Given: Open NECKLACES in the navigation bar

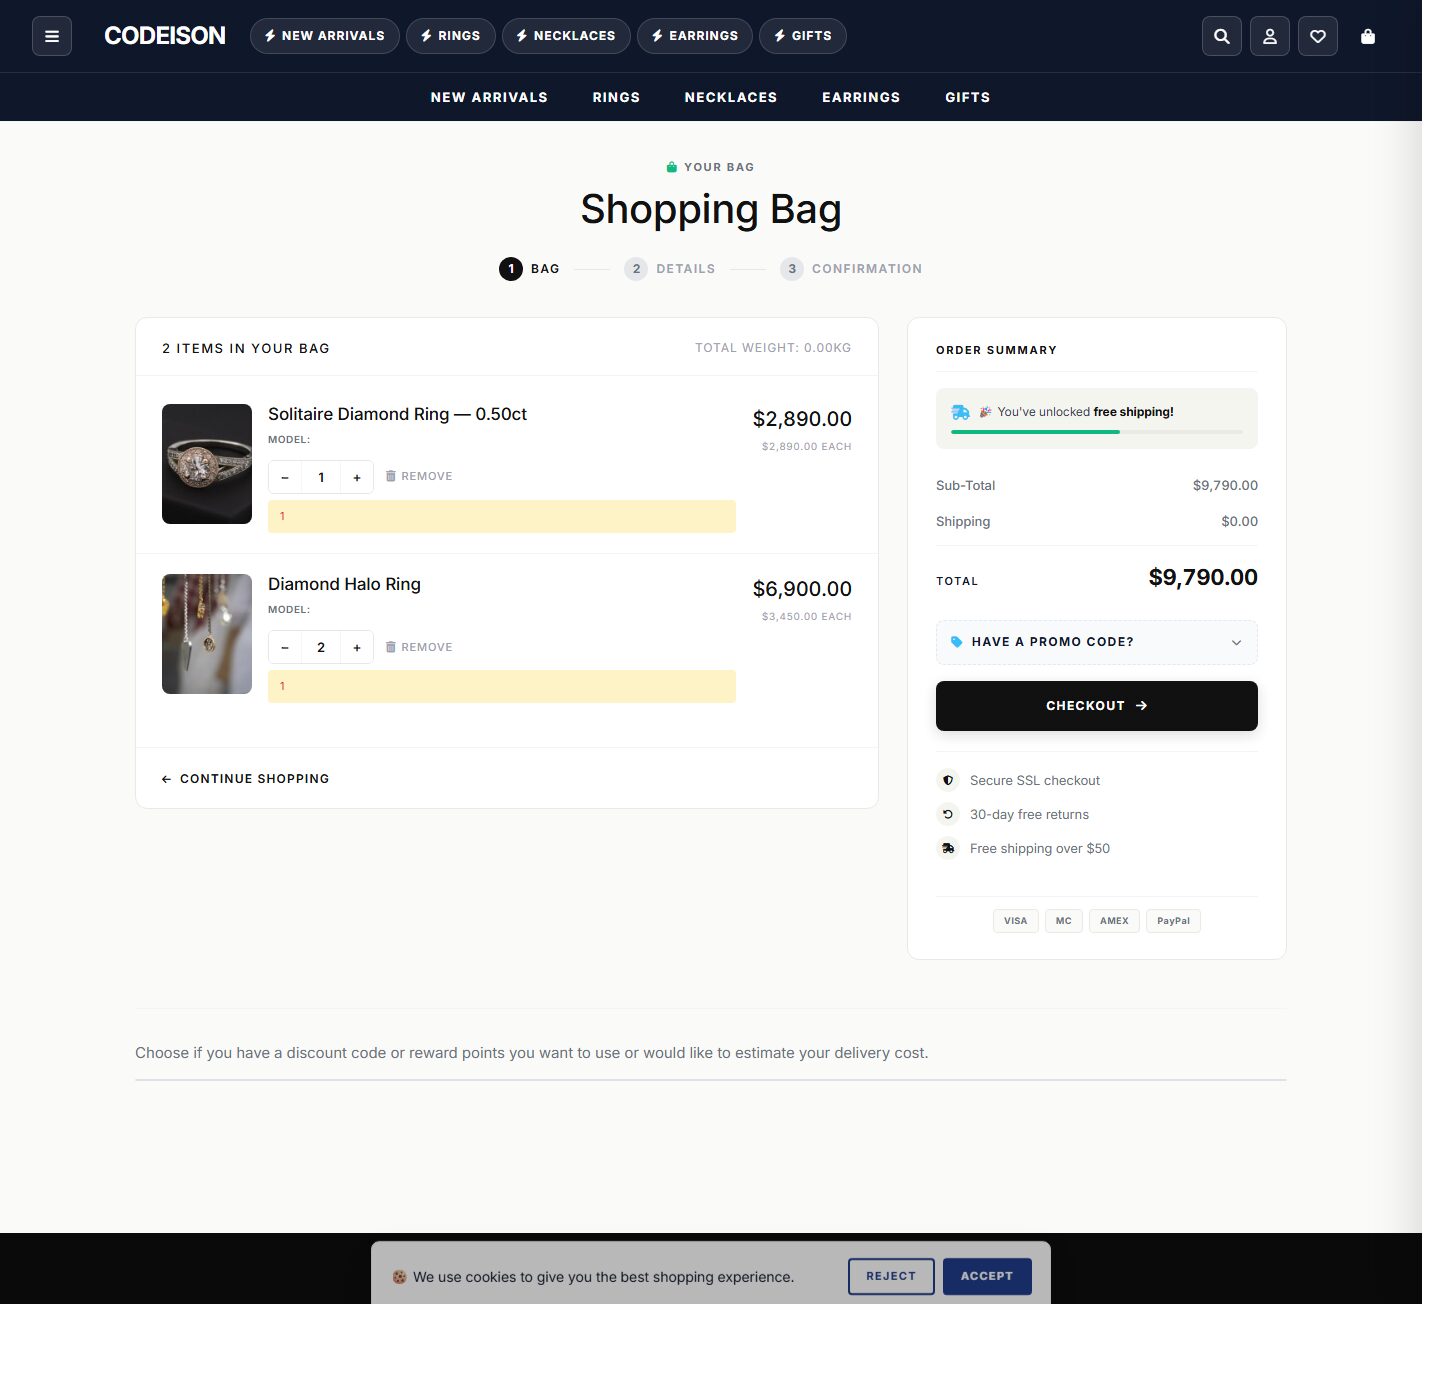Looking at the screenshot, I should pos(731,97).
